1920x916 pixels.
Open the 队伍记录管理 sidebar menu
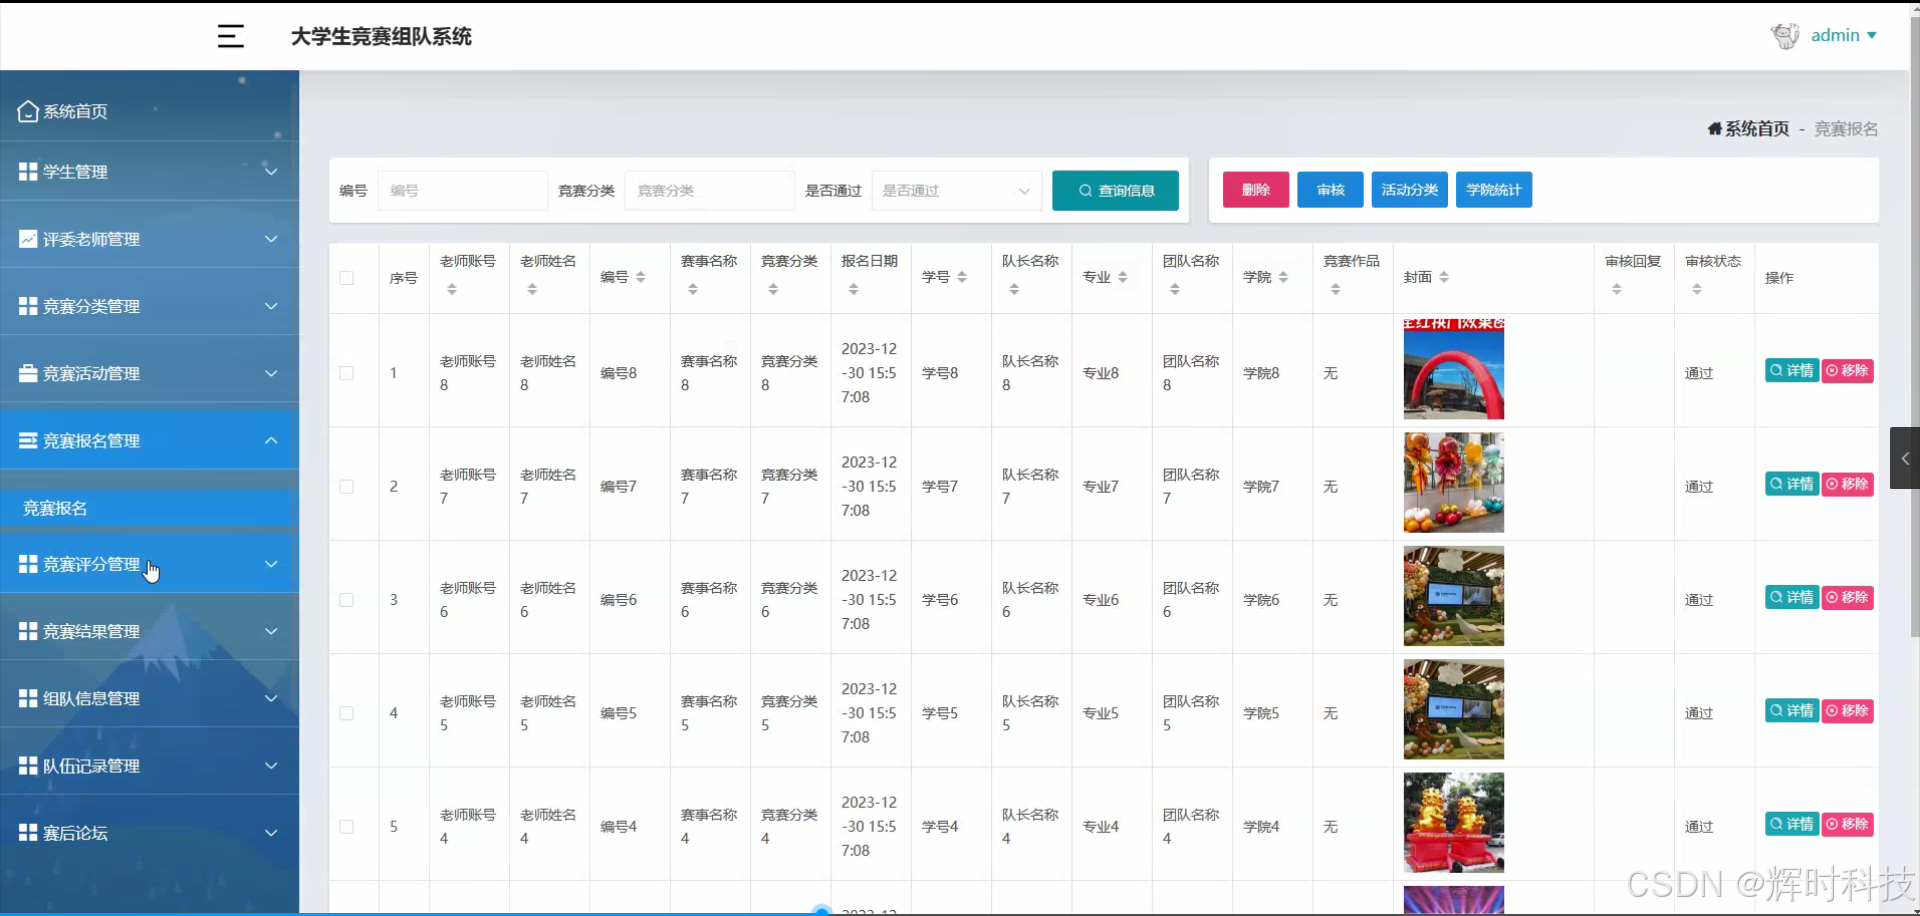(x=150, y=766)
